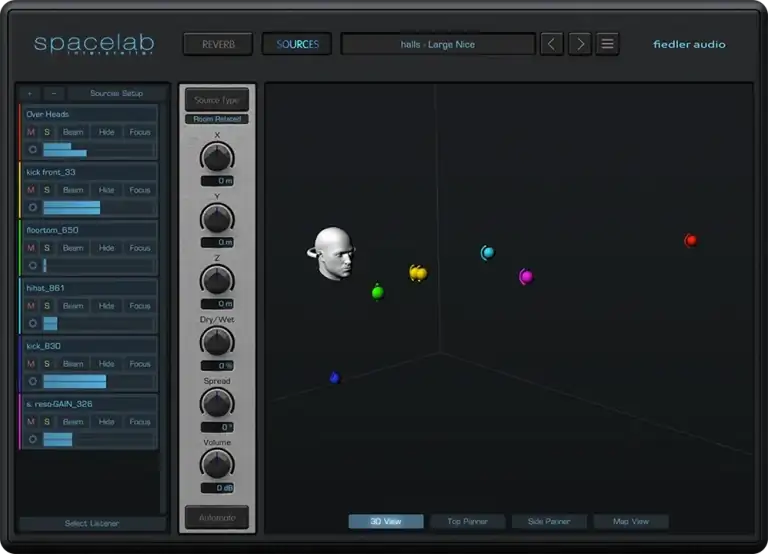
Task: Click the X position knob
Action: (217, 157)
